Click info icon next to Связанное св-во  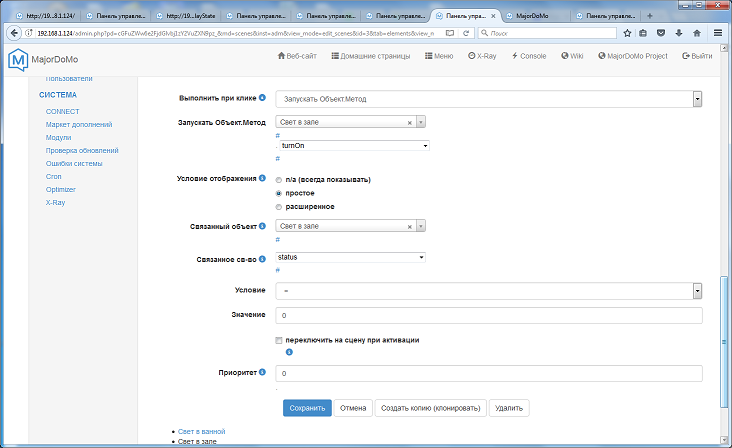coord(262,259)
